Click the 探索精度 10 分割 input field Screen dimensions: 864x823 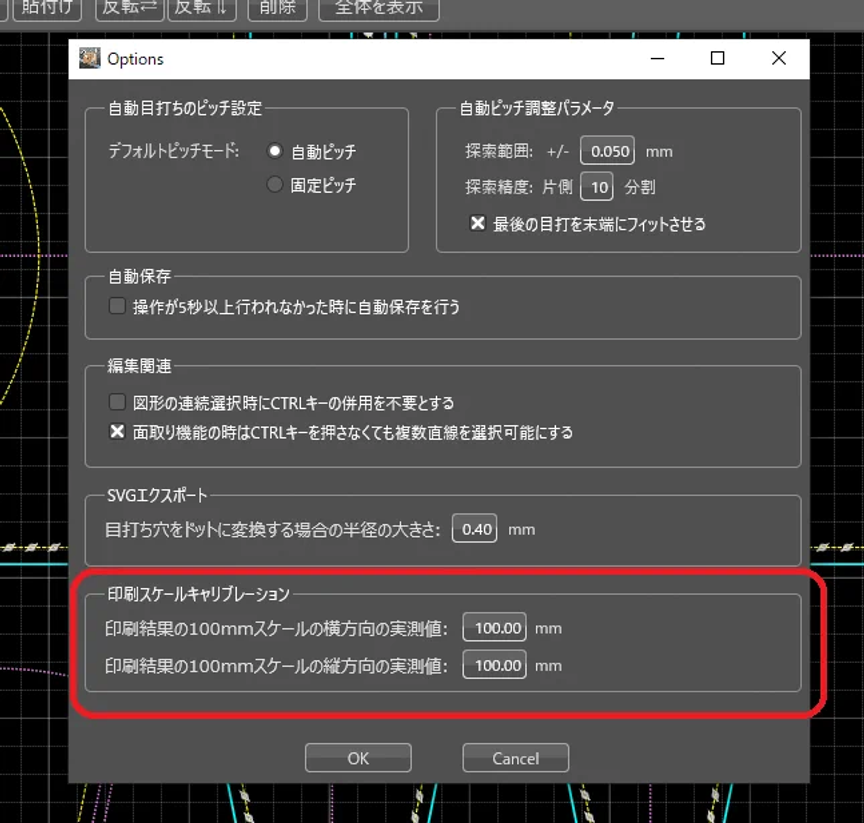(597, 187)
